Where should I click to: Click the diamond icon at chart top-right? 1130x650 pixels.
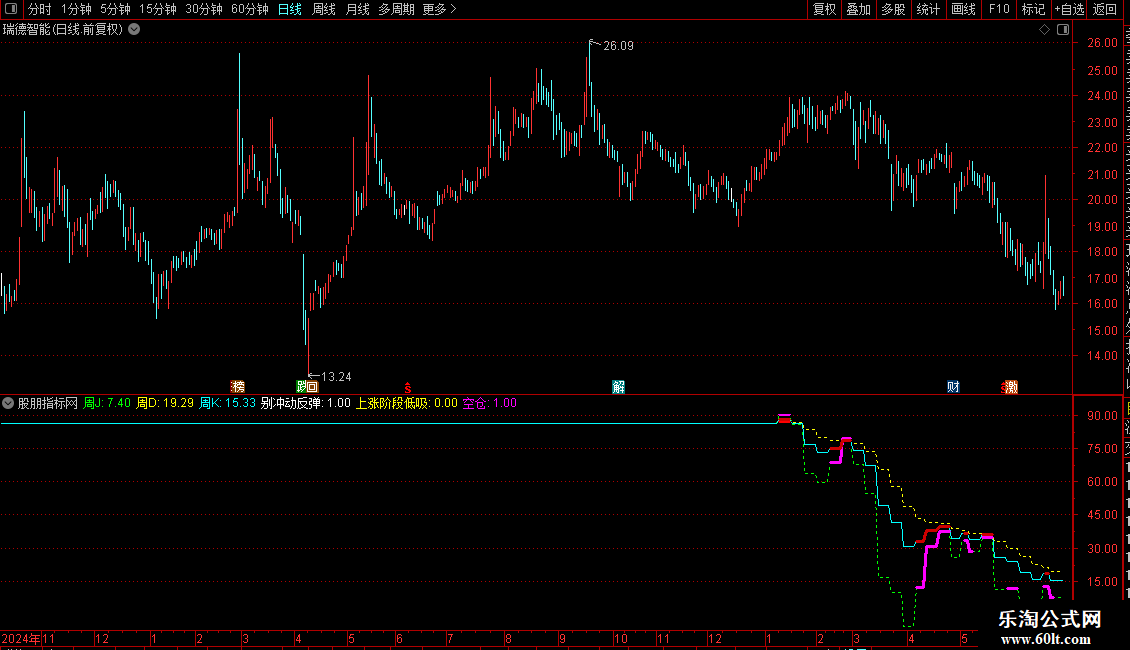[x=1044, y=30]
